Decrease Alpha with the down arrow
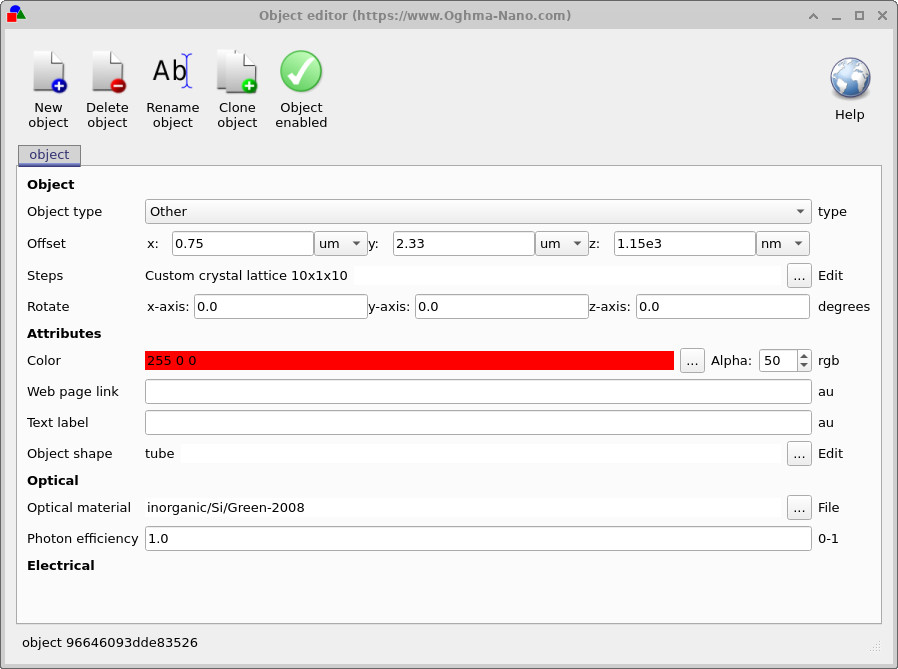 click(x=804, y=366)
